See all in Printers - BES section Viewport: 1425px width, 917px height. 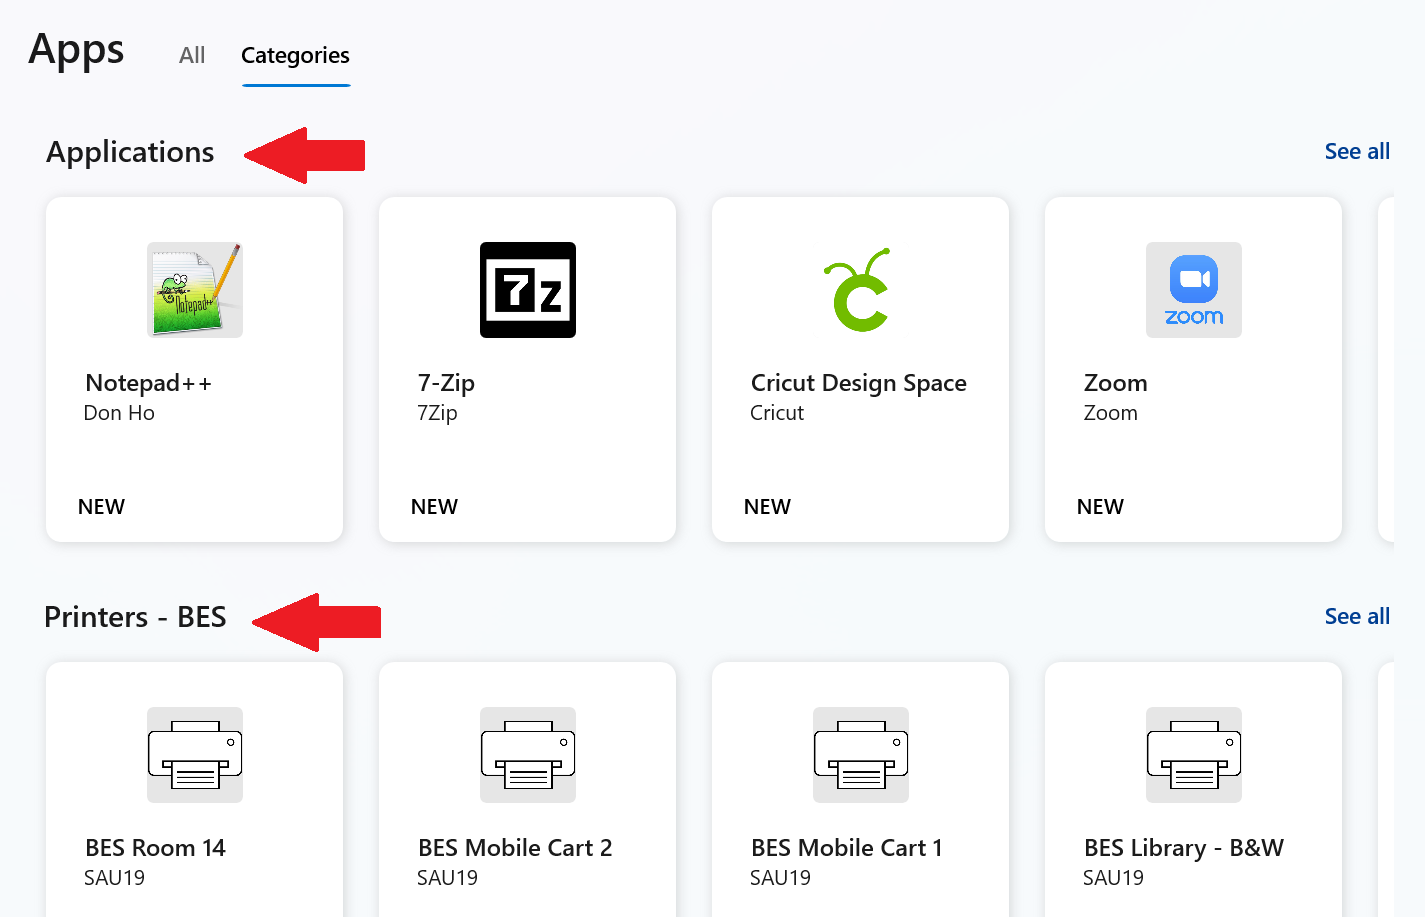(1357, 616)
